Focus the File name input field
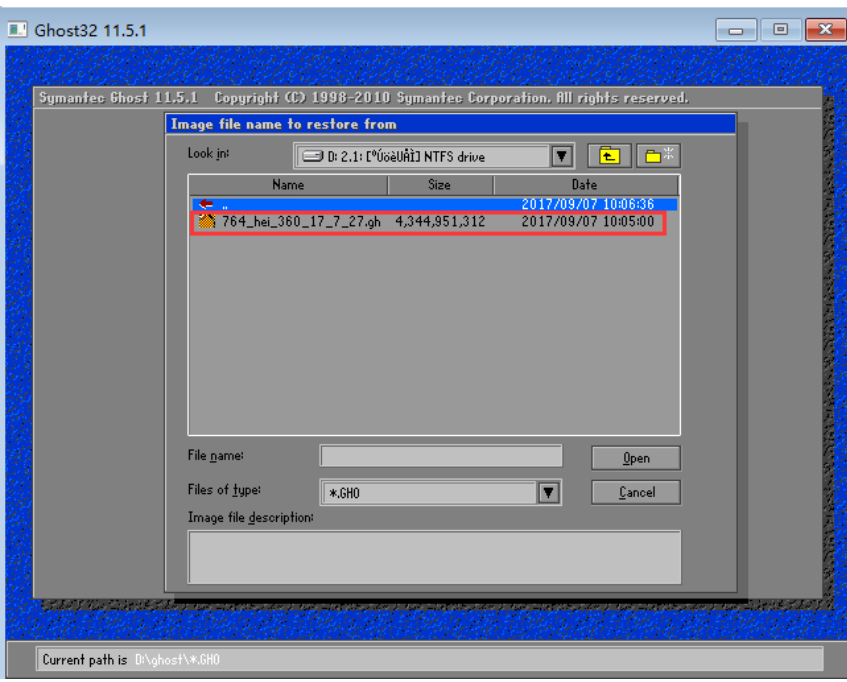The height and width of the screenshot is (682, 847). click(441, 456)
